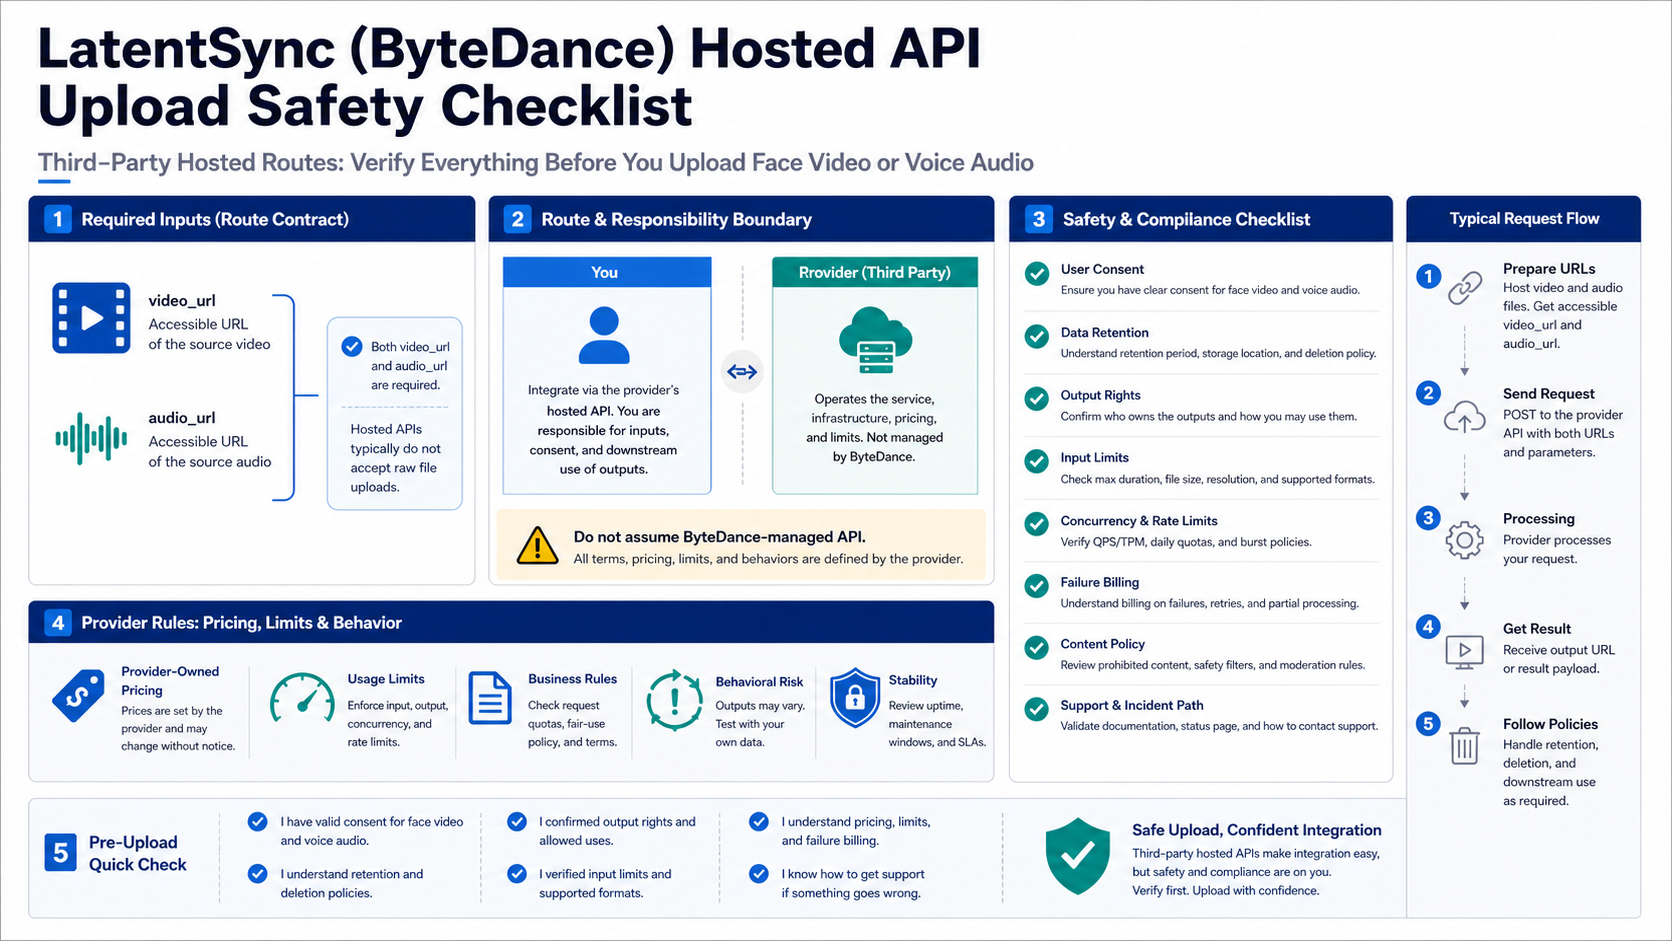Image resolution: width=1672 pixels, height=941 pixels.
Task: Toggle the understand pricing and limits checkbox
Action: (x=759, y=822)
